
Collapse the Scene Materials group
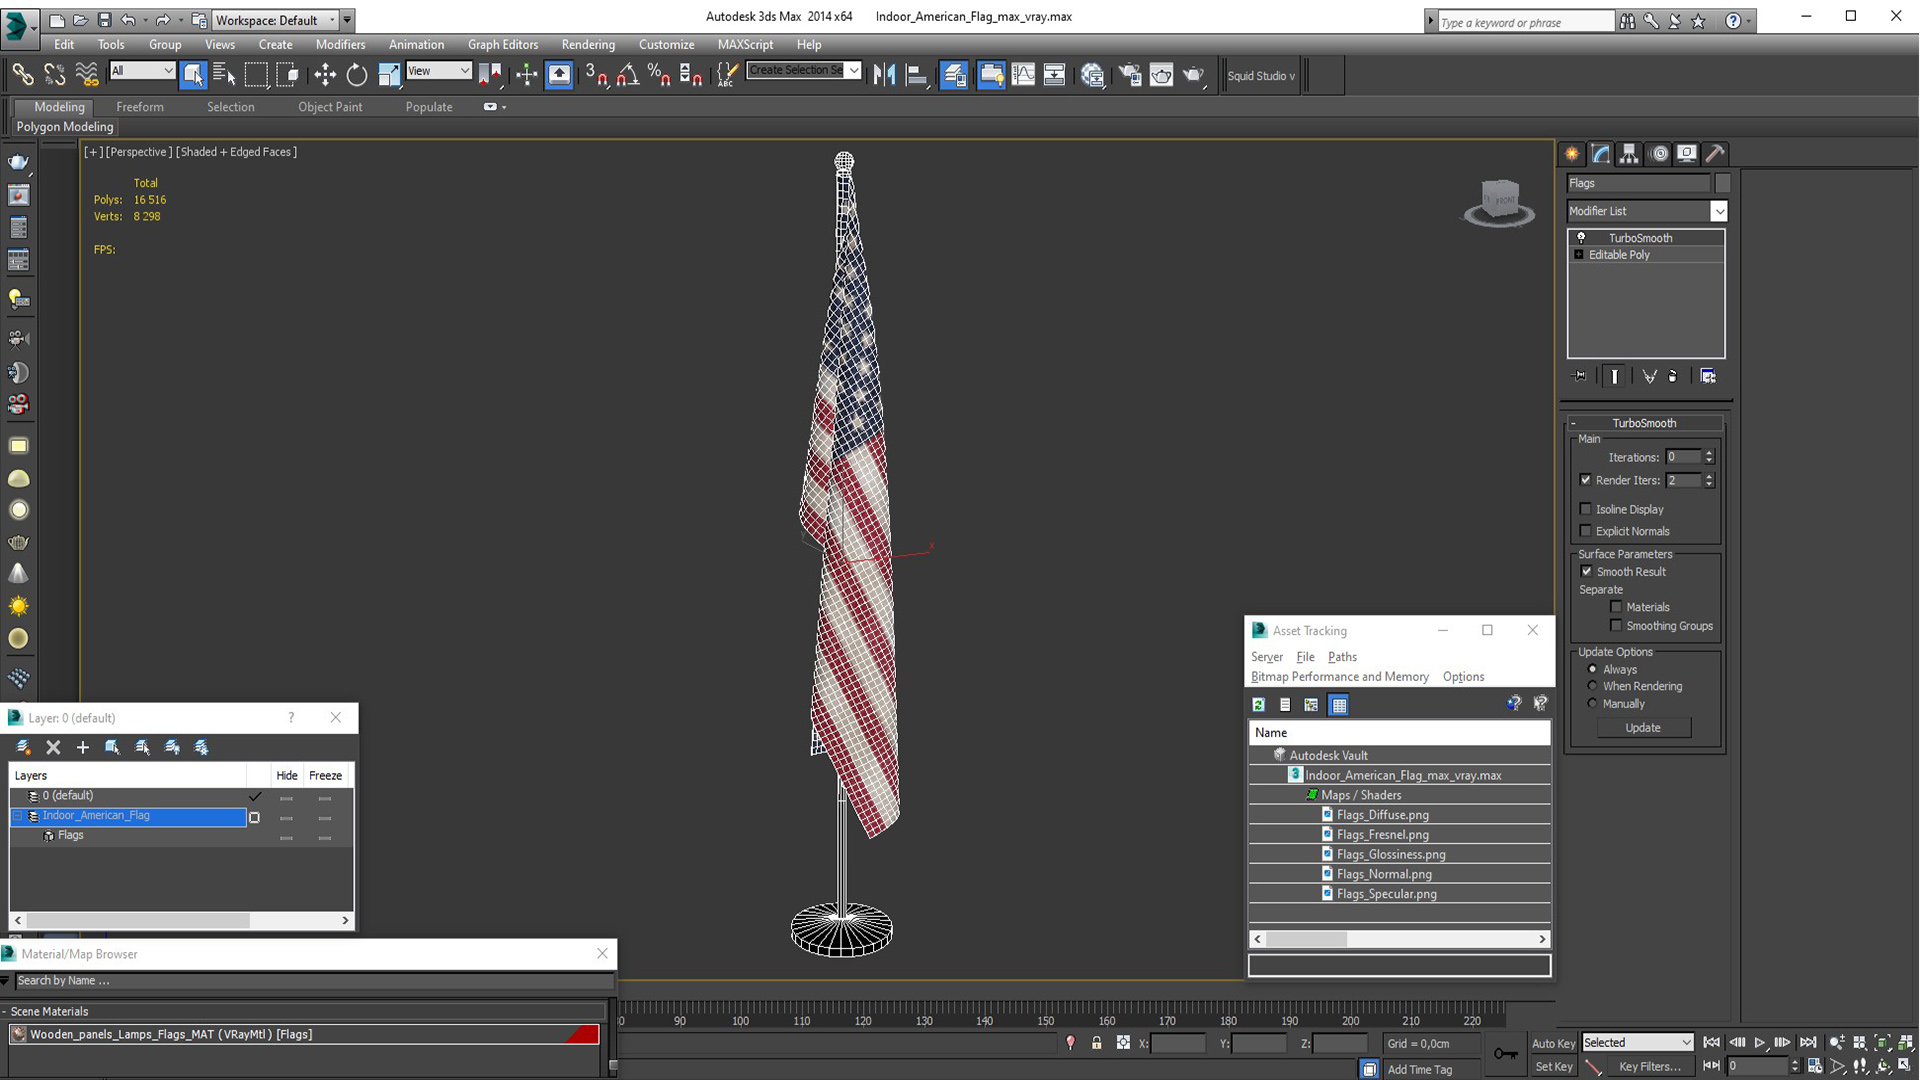pos(5,1011)
